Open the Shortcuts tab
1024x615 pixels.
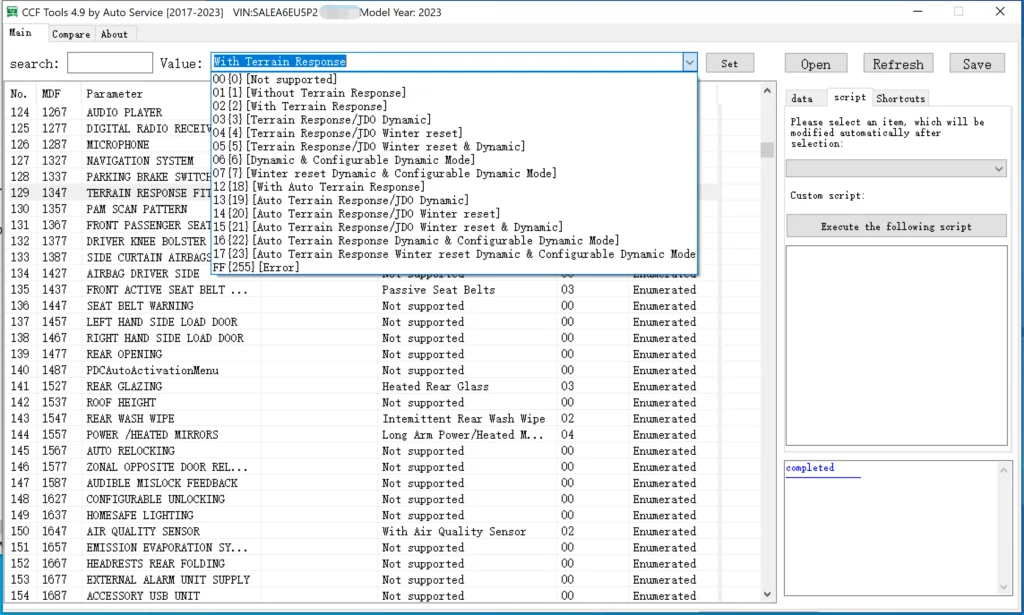pyautogui.click(x=901, y=98)
